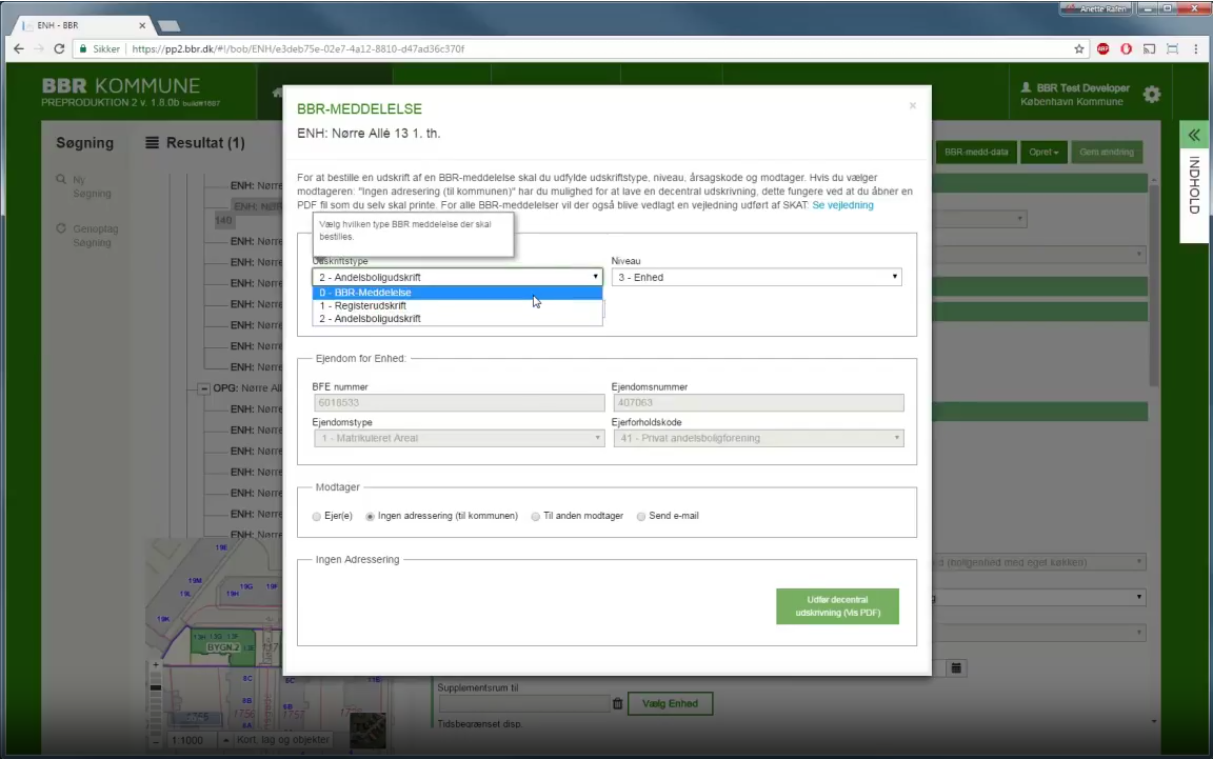Open the Opret dropdown button

1044,153
